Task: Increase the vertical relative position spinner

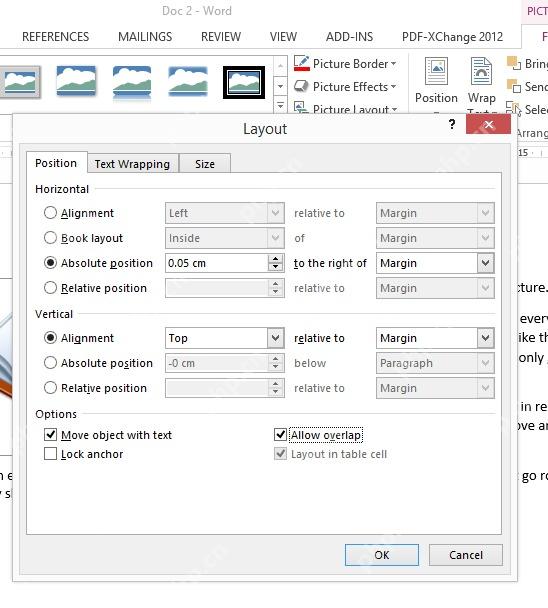Action: pos(275,384)
